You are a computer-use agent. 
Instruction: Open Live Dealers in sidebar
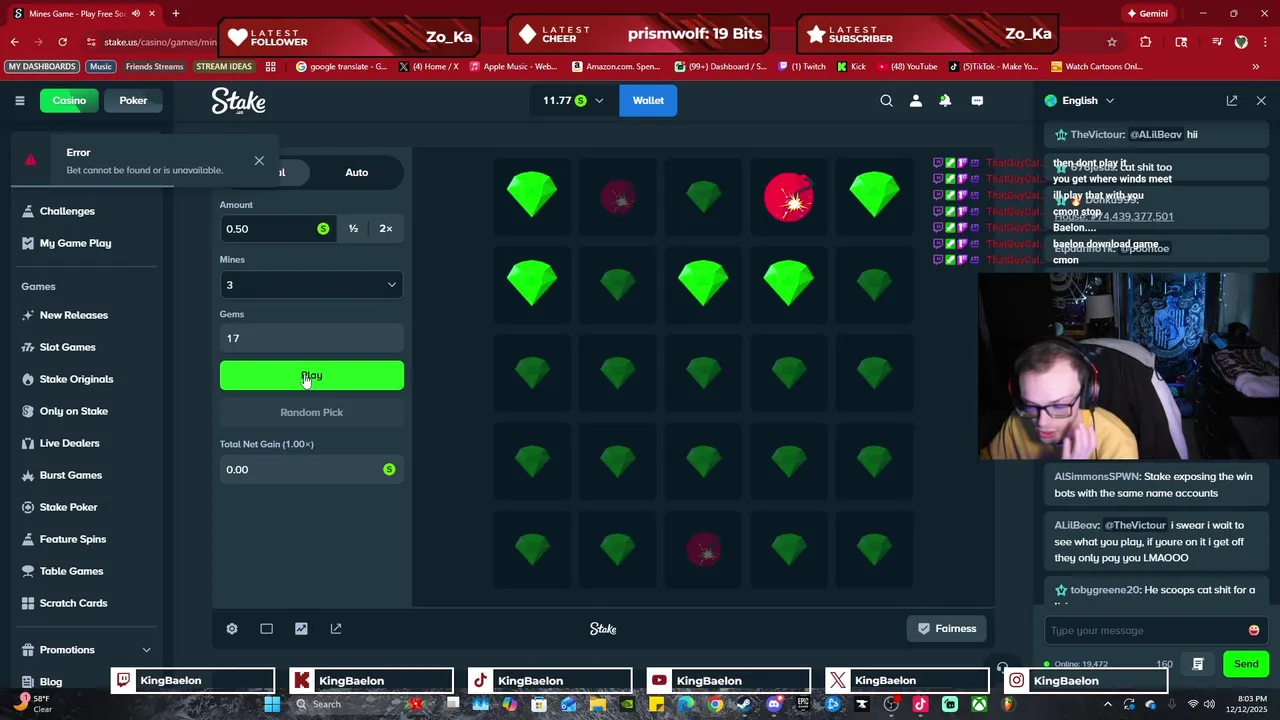coord(69,443)
